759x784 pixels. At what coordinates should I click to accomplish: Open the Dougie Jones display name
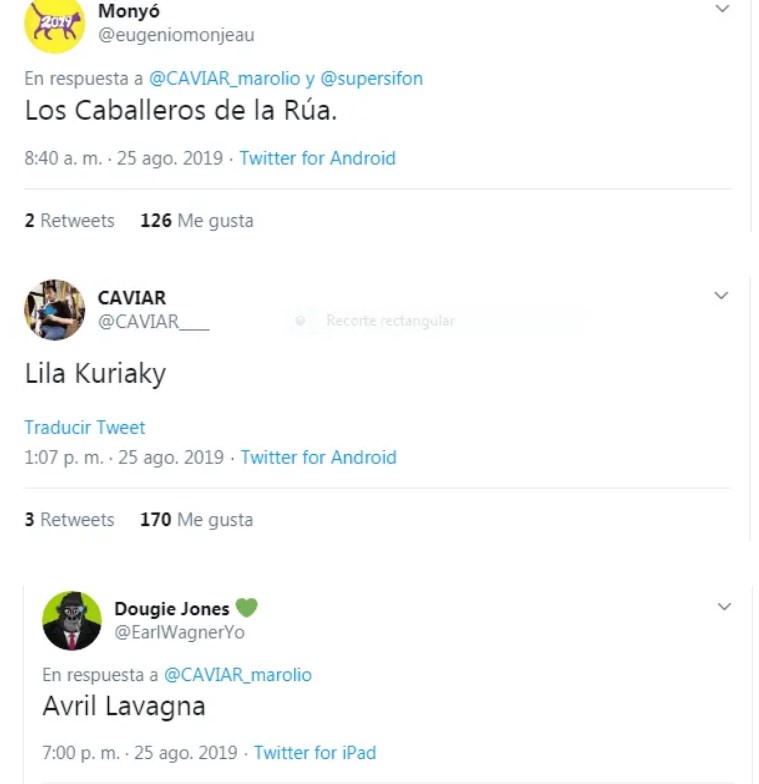point(172,608)
